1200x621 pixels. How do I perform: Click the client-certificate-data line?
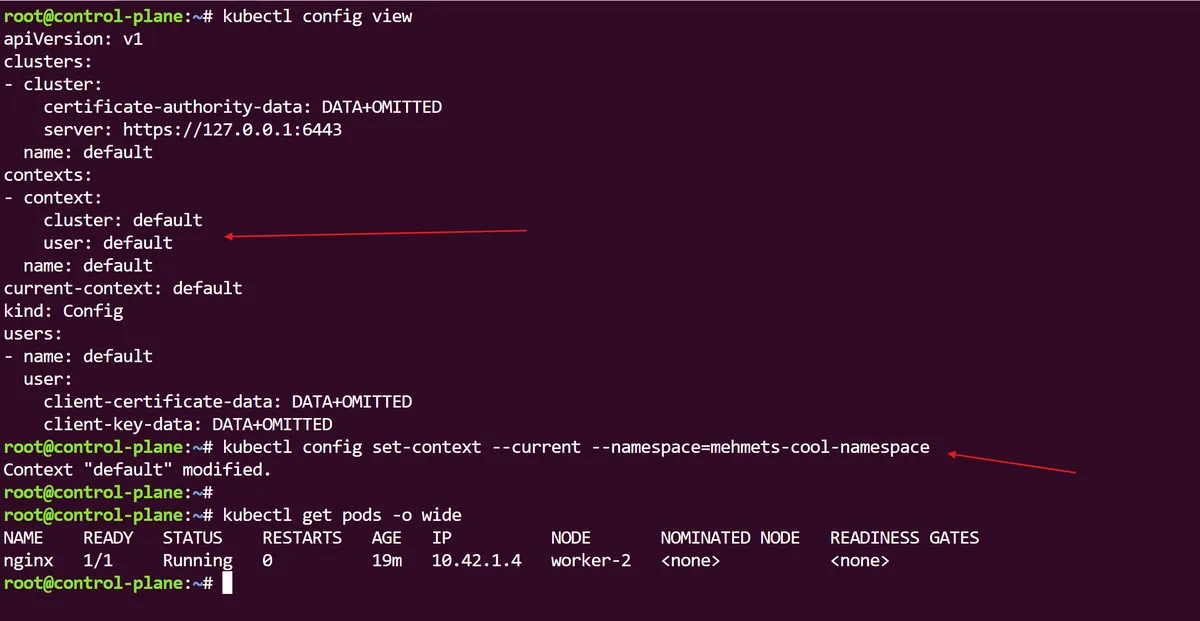[227, 401]
